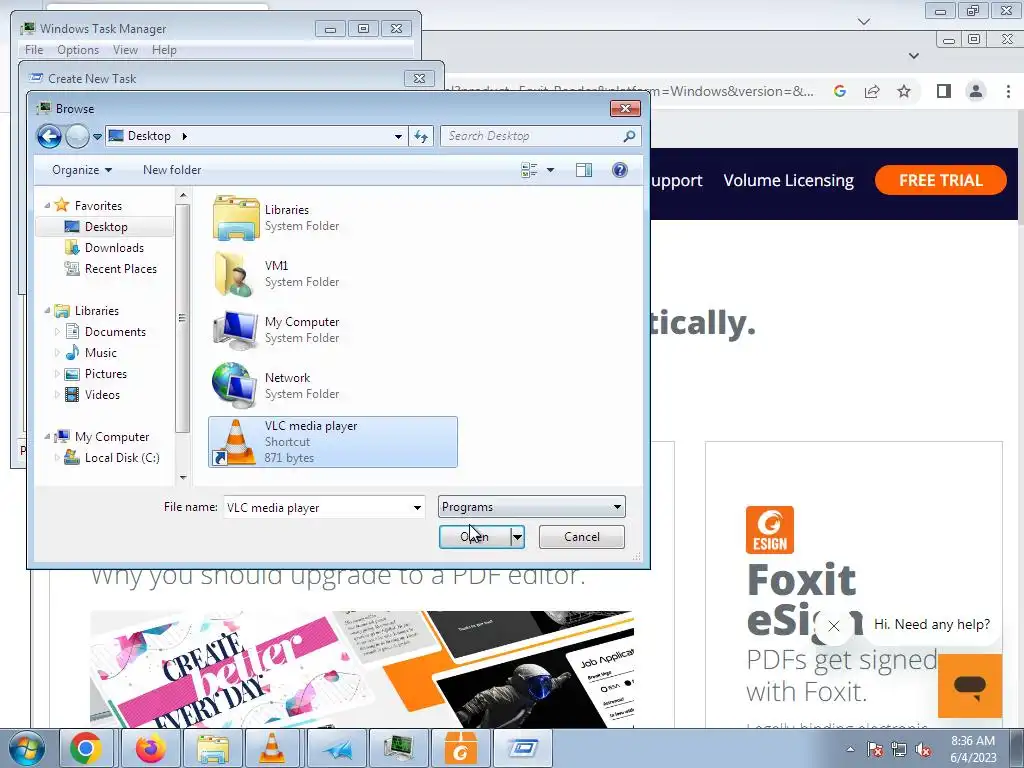
Task: Open the Organize menu
Action: point(82,170)
